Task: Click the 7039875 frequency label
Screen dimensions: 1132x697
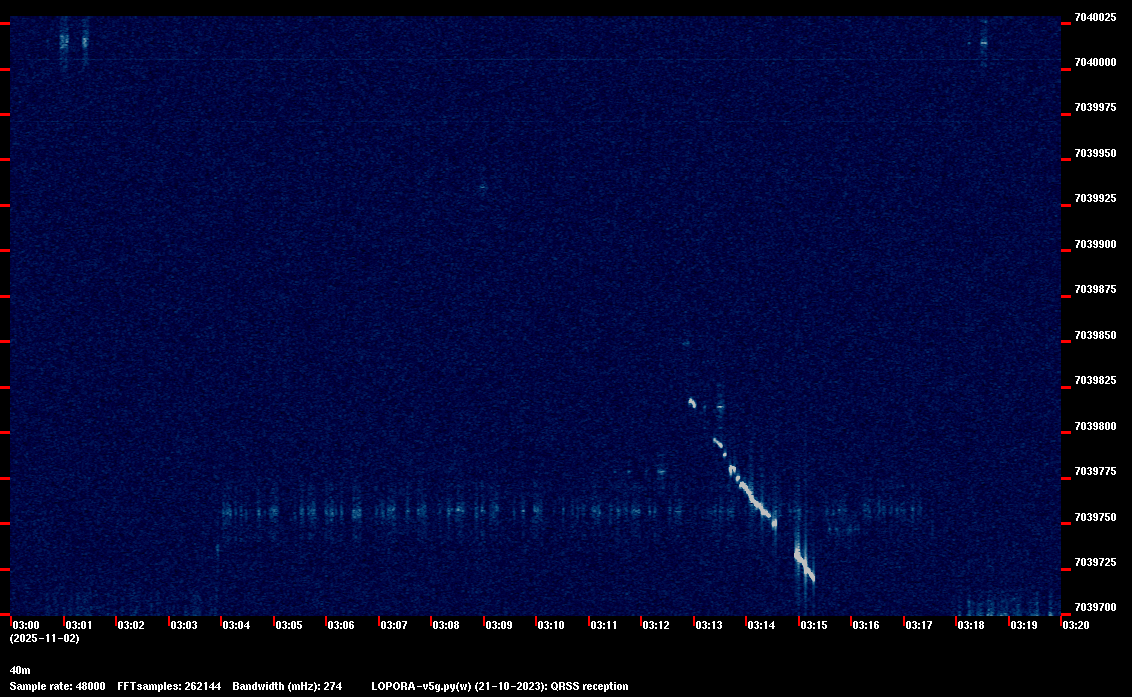Action: click(1095, 290)
